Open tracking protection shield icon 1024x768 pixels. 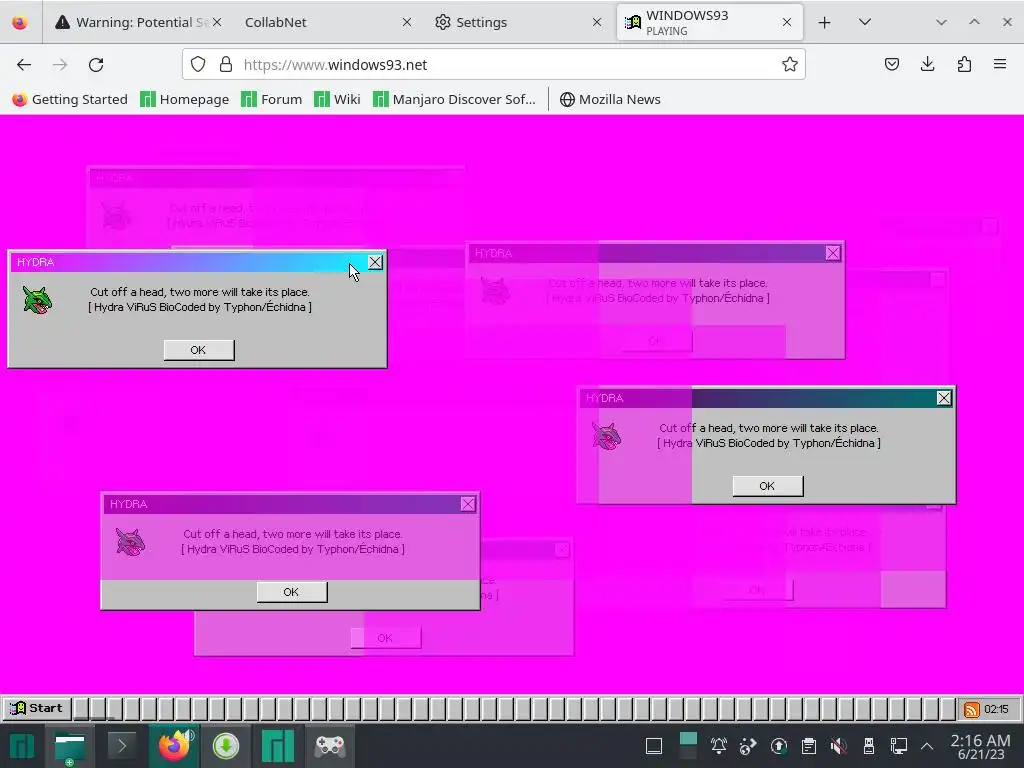(x=198, y=64)
